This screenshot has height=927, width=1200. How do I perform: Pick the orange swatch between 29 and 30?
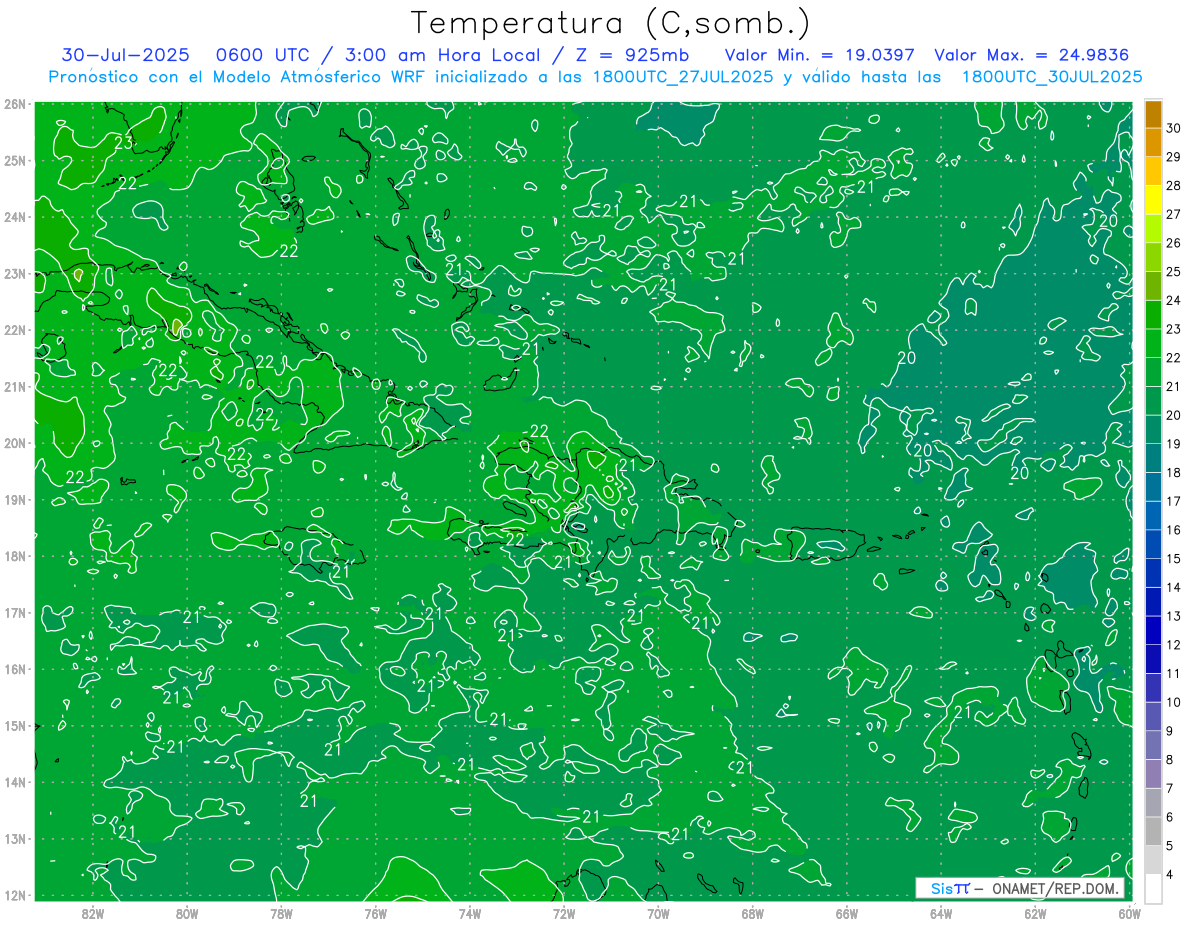[1153, 142]
